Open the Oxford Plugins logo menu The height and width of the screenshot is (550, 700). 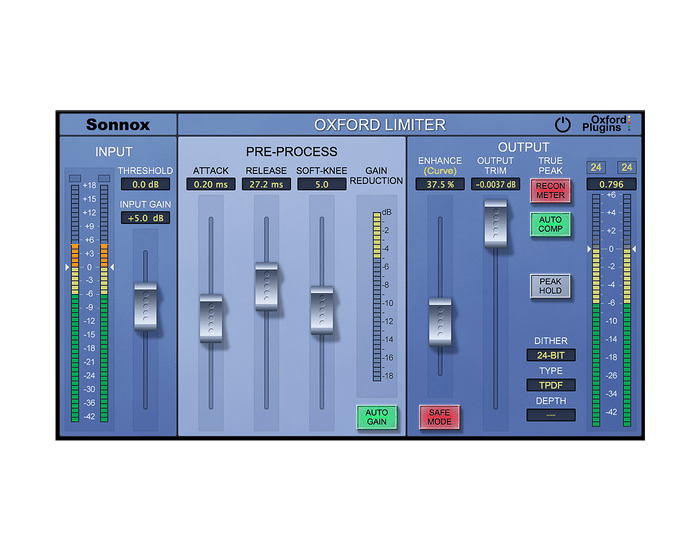pyautogui.click(x=606, y=124)
